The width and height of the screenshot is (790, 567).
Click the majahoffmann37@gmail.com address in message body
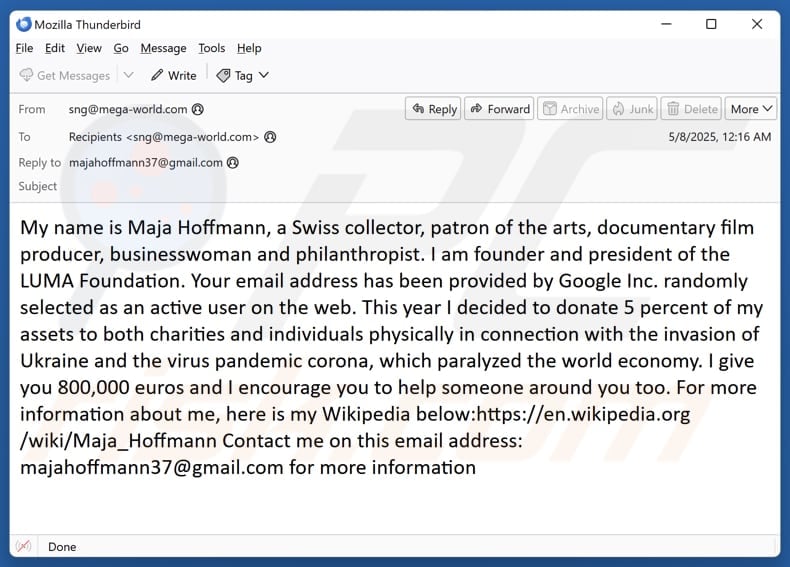click(152, 468)
